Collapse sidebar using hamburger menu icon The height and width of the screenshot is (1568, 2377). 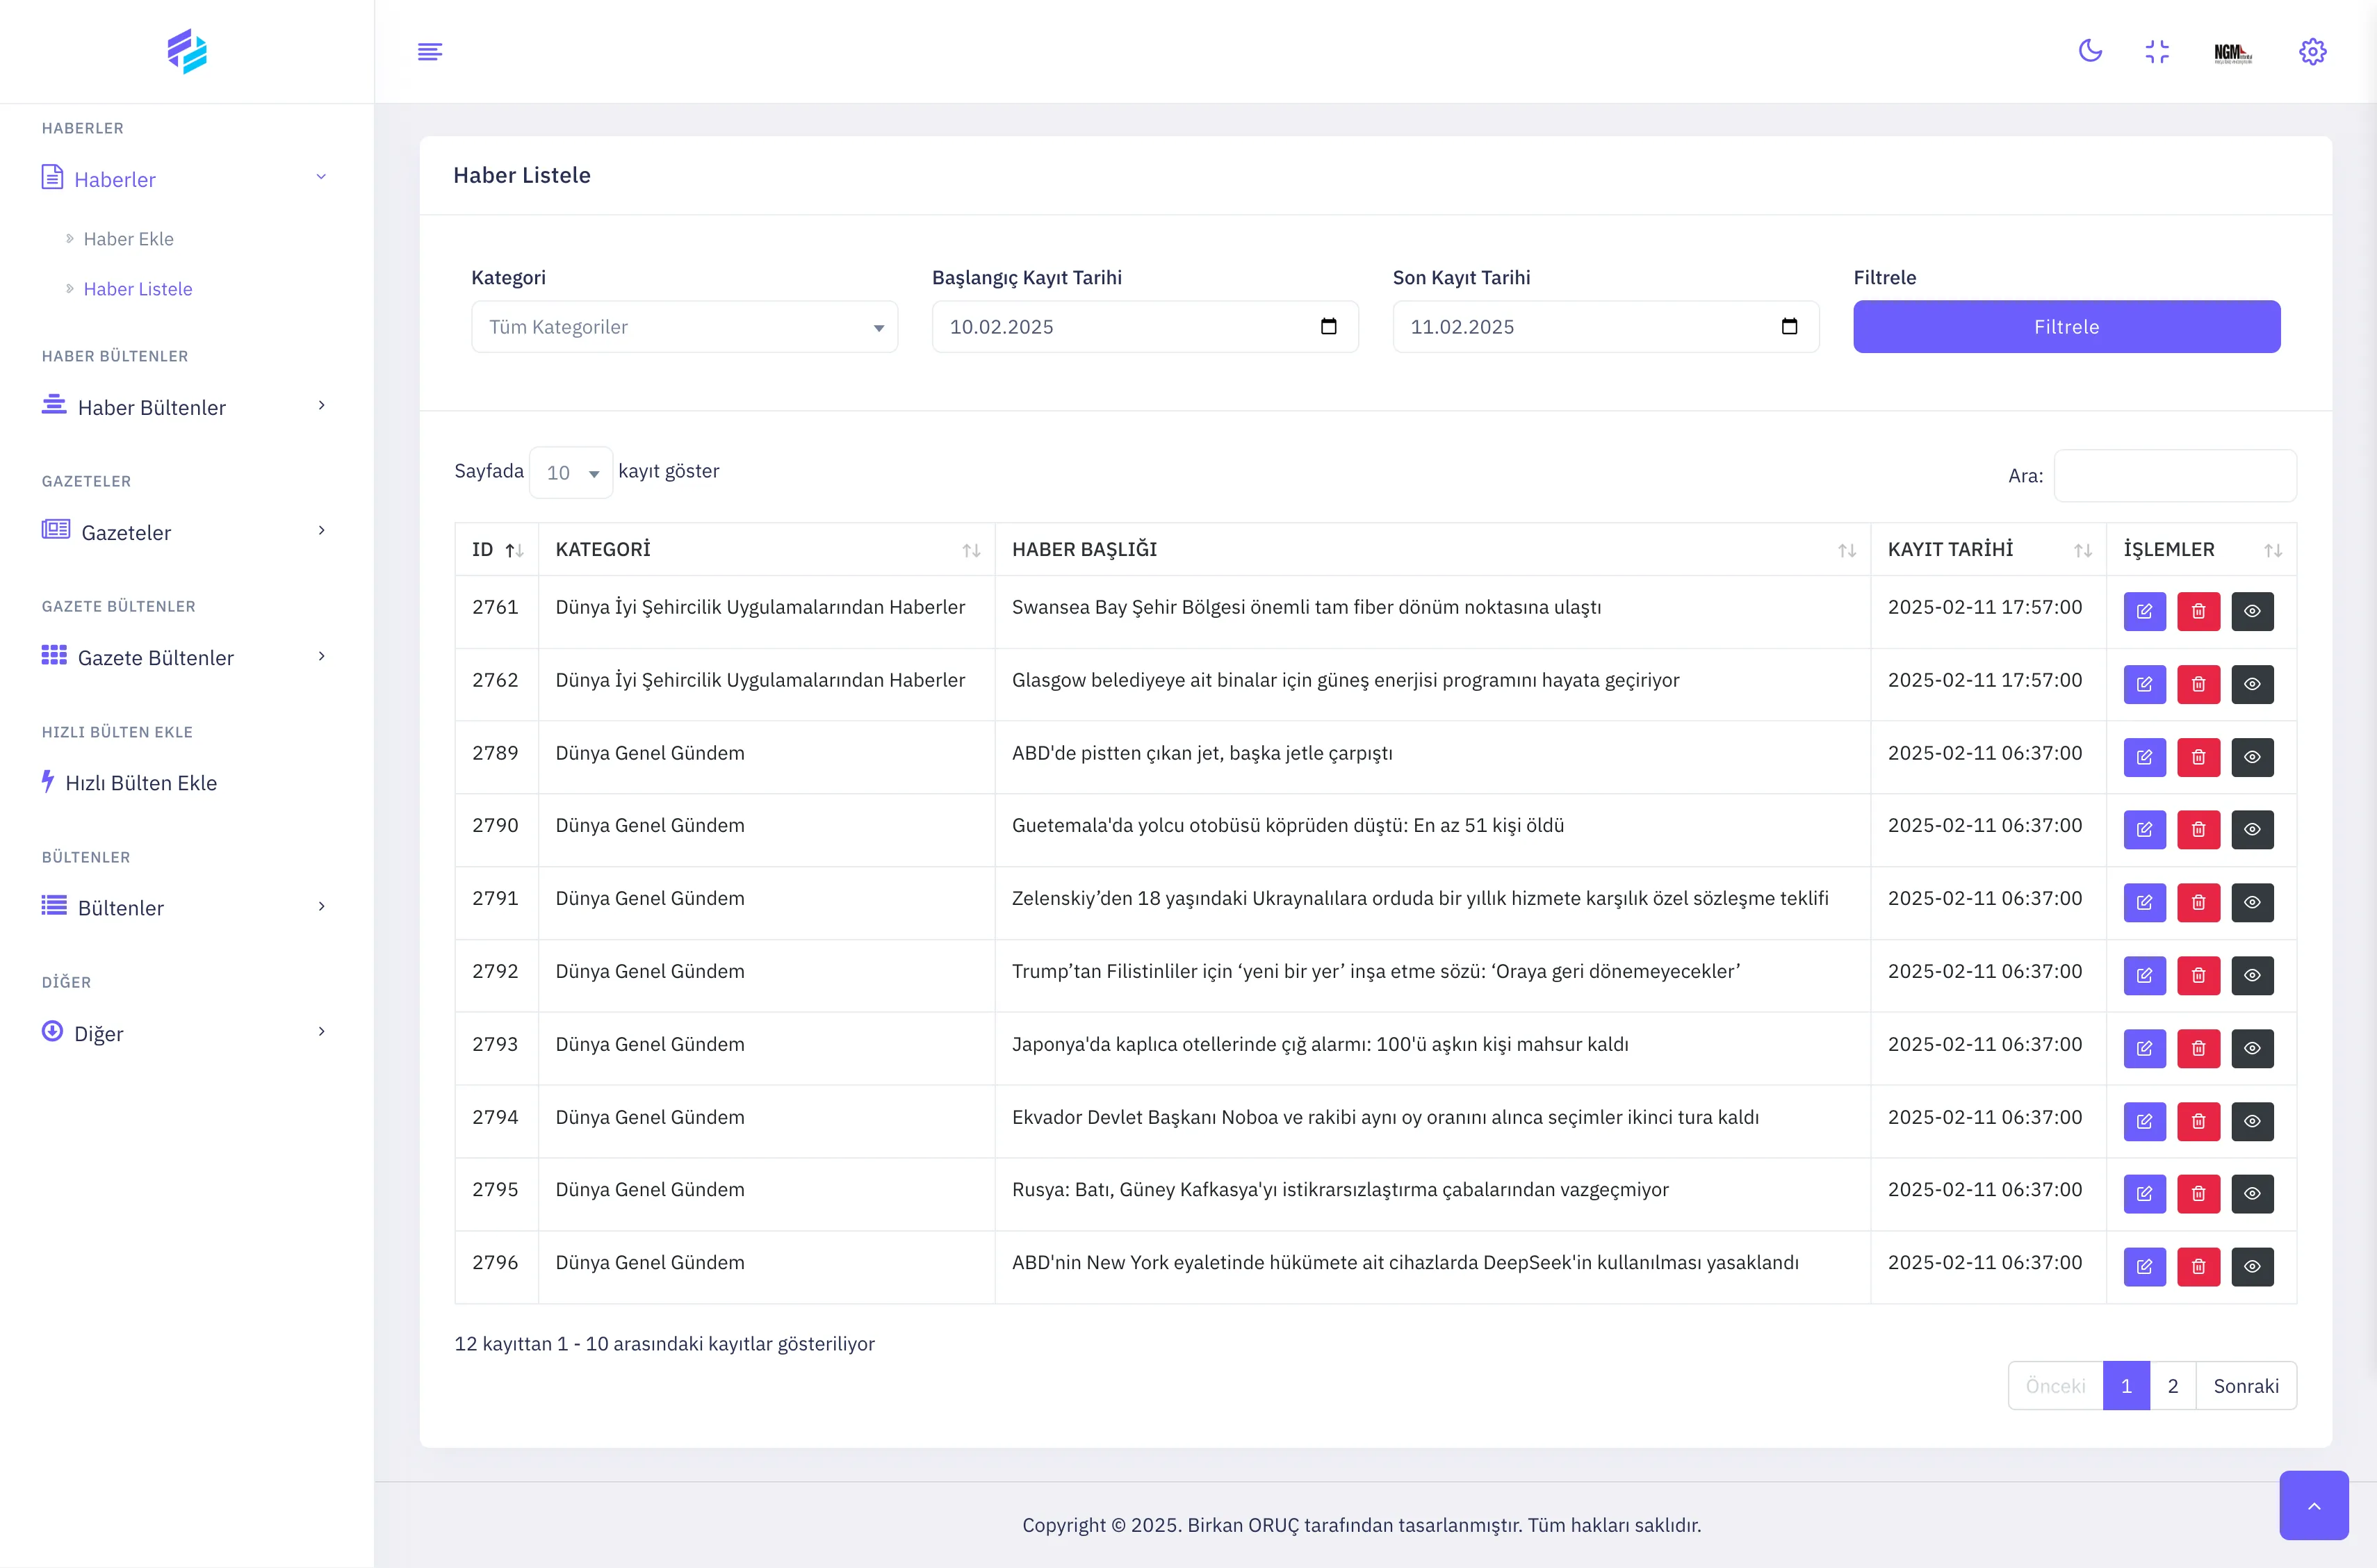[429, 51]
